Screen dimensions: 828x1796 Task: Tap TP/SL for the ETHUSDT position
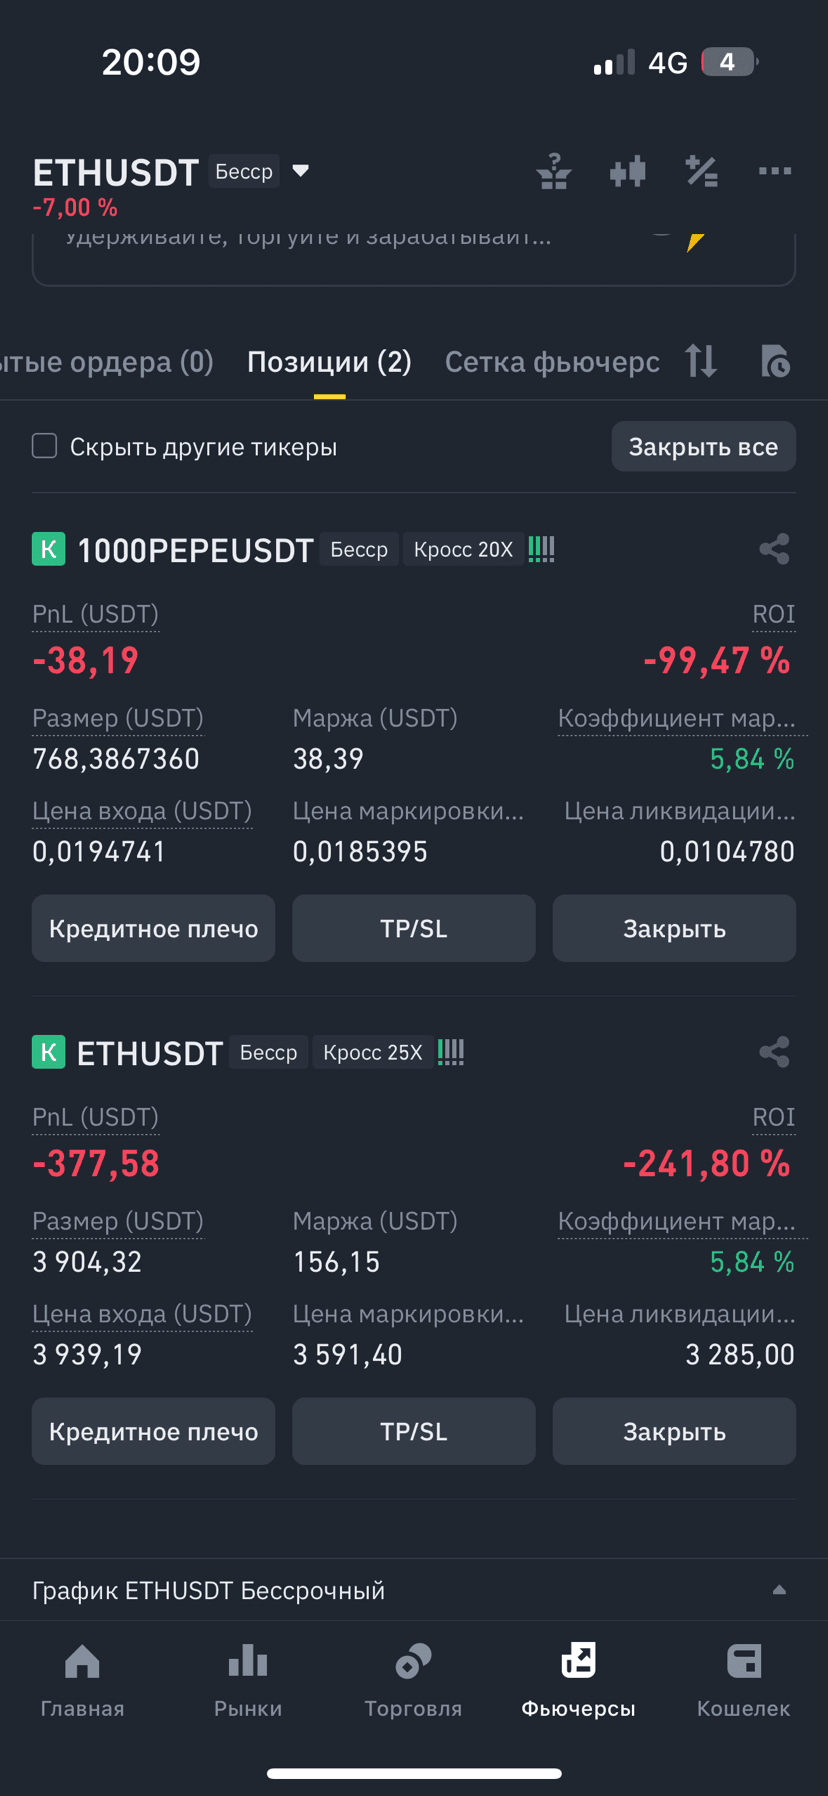click(414, 1431)
